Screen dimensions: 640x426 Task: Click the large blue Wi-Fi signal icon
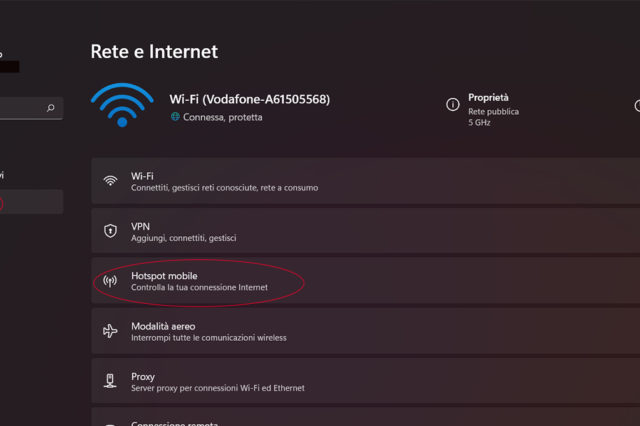pyautogui.click(x=122, y=105)
